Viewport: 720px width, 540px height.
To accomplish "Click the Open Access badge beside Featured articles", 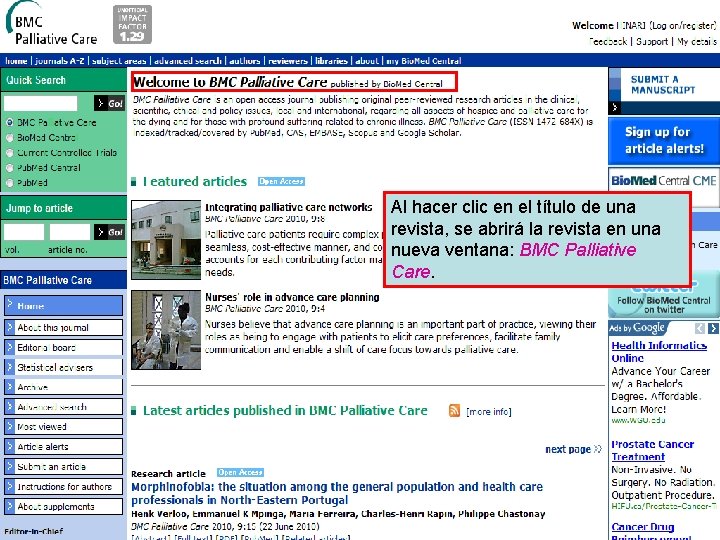I will click(281, 181).
